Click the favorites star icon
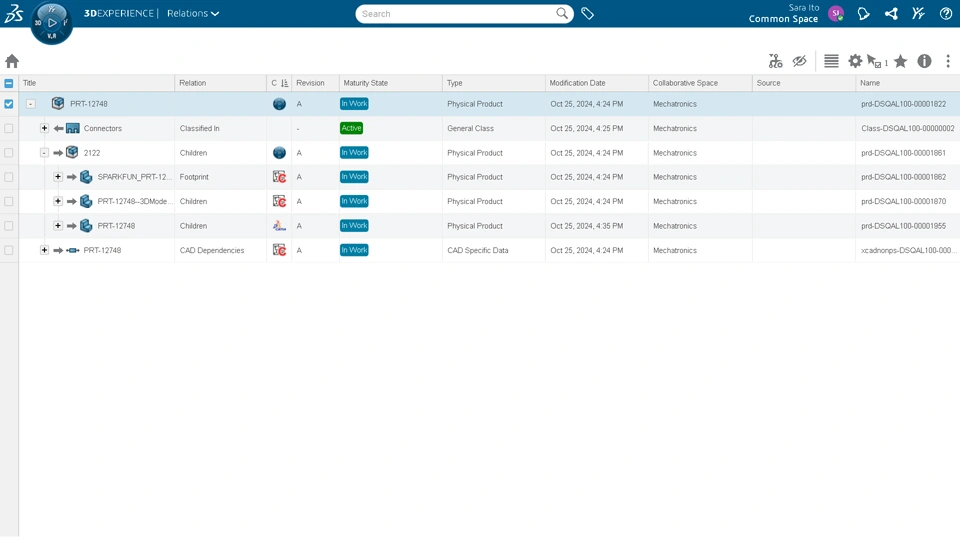This screenshot has height=540, width=960. (900, 61)
